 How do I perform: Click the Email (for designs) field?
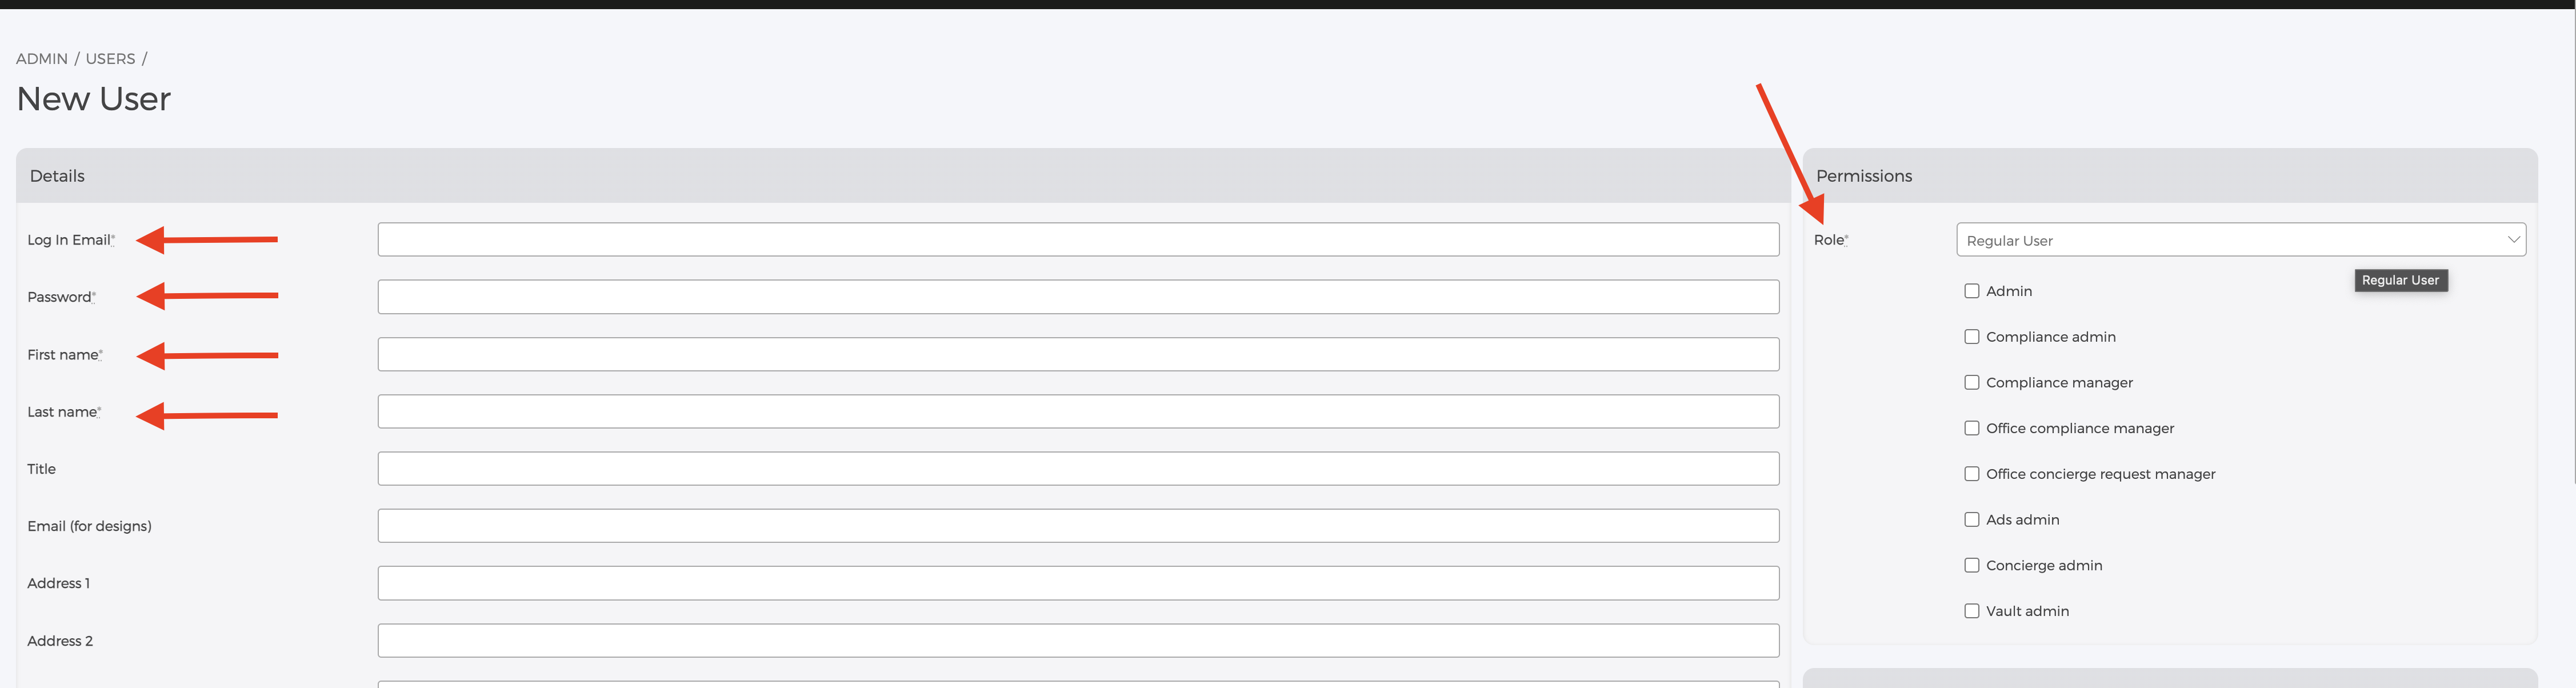point(1078,526)
